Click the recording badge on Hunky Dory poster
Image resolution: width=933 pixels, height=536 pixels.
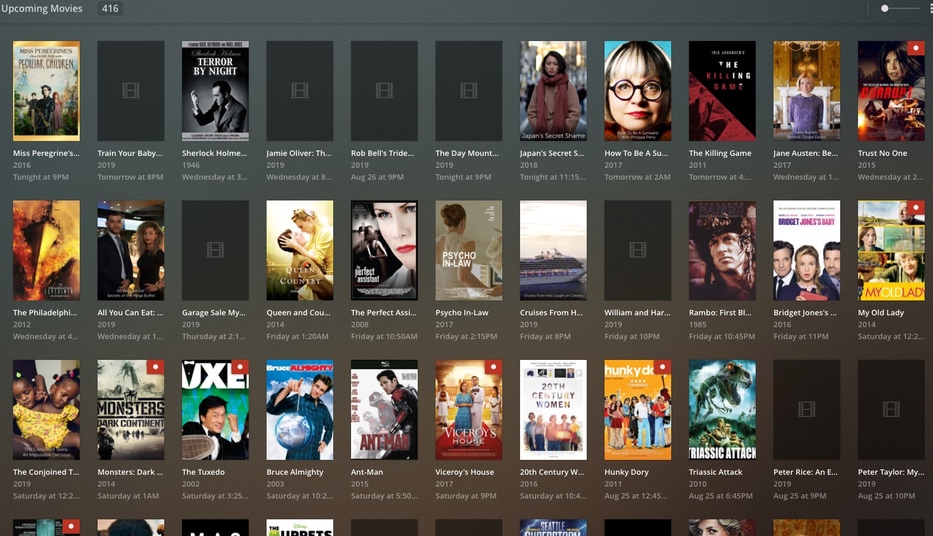662,367
